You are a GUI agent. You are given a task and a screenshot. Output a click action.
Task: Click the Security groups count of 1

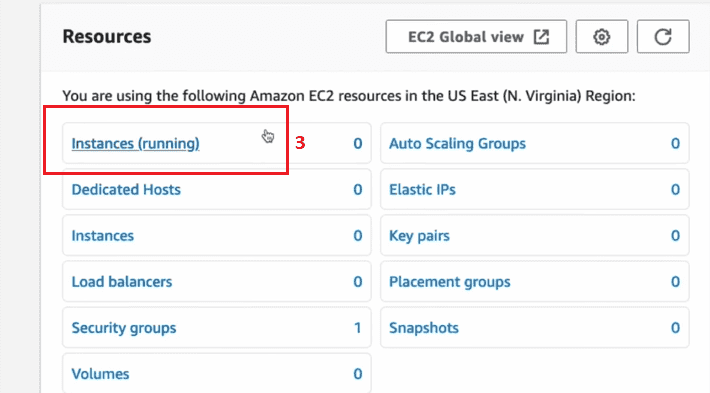click(358, 328)
